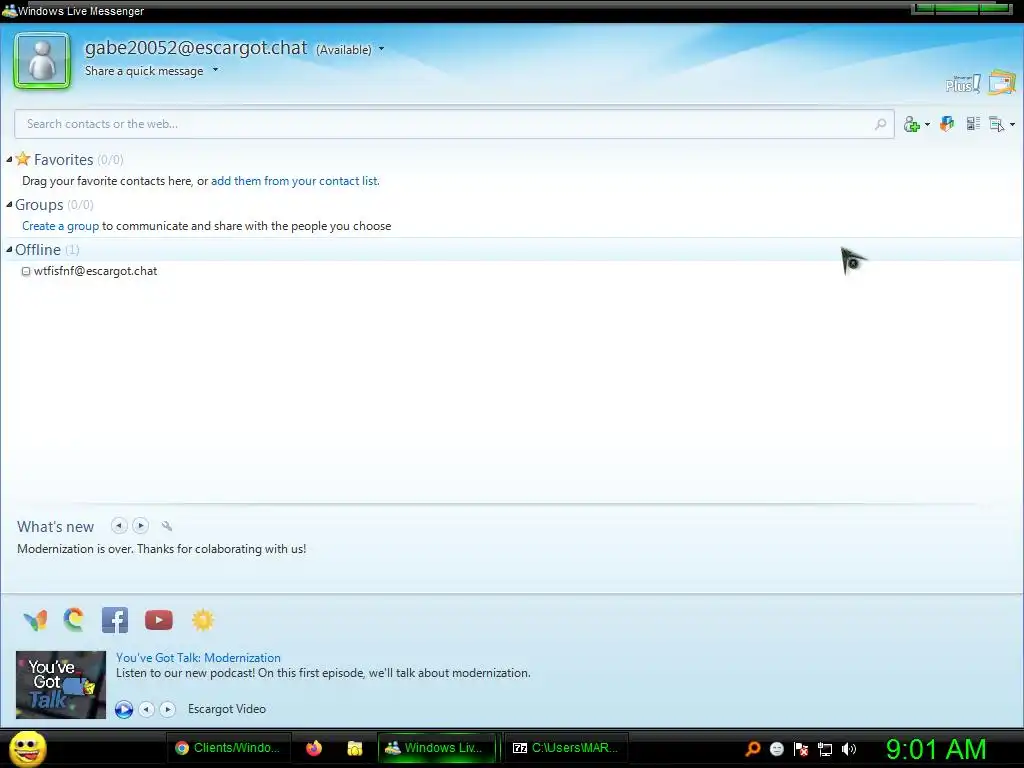Click the Search contacts or the web box
The width and height of the screenshot is (1024, 768).
[454, 124]
